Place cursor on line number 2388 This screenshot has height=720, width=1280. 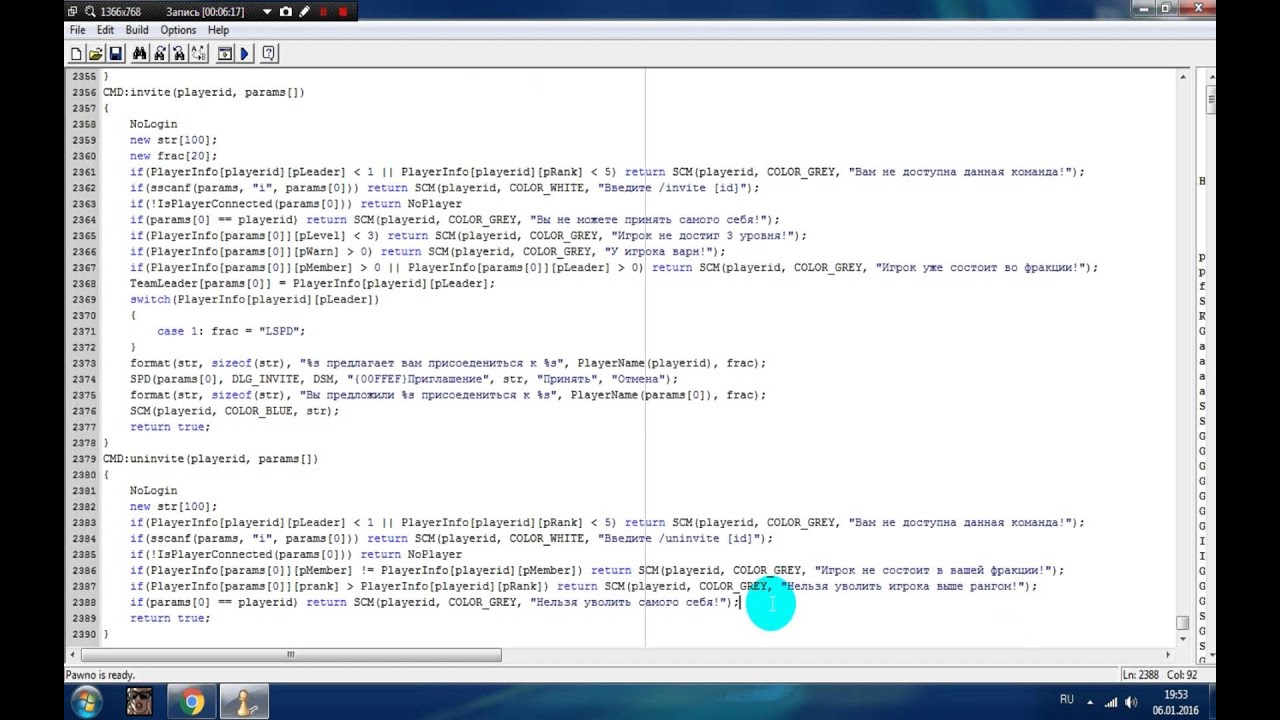[84, 602]
